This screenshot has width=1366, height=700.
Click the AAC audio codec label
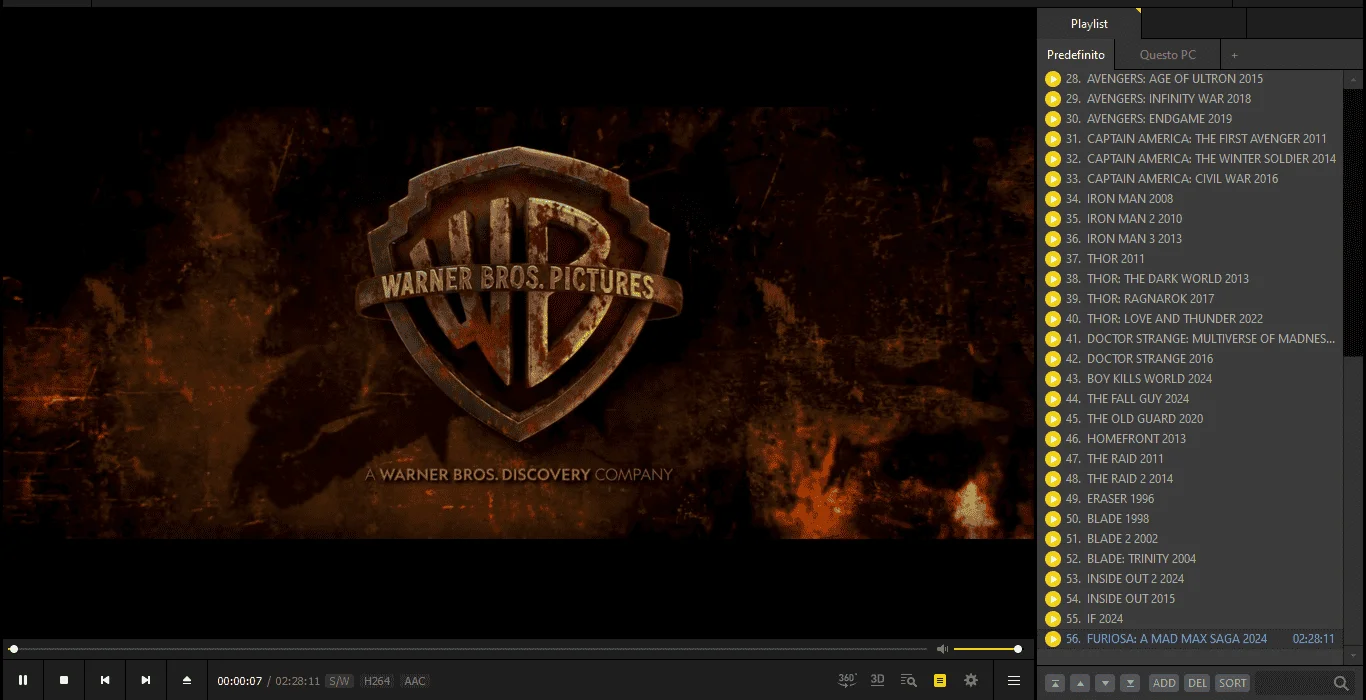pos(415,681)
